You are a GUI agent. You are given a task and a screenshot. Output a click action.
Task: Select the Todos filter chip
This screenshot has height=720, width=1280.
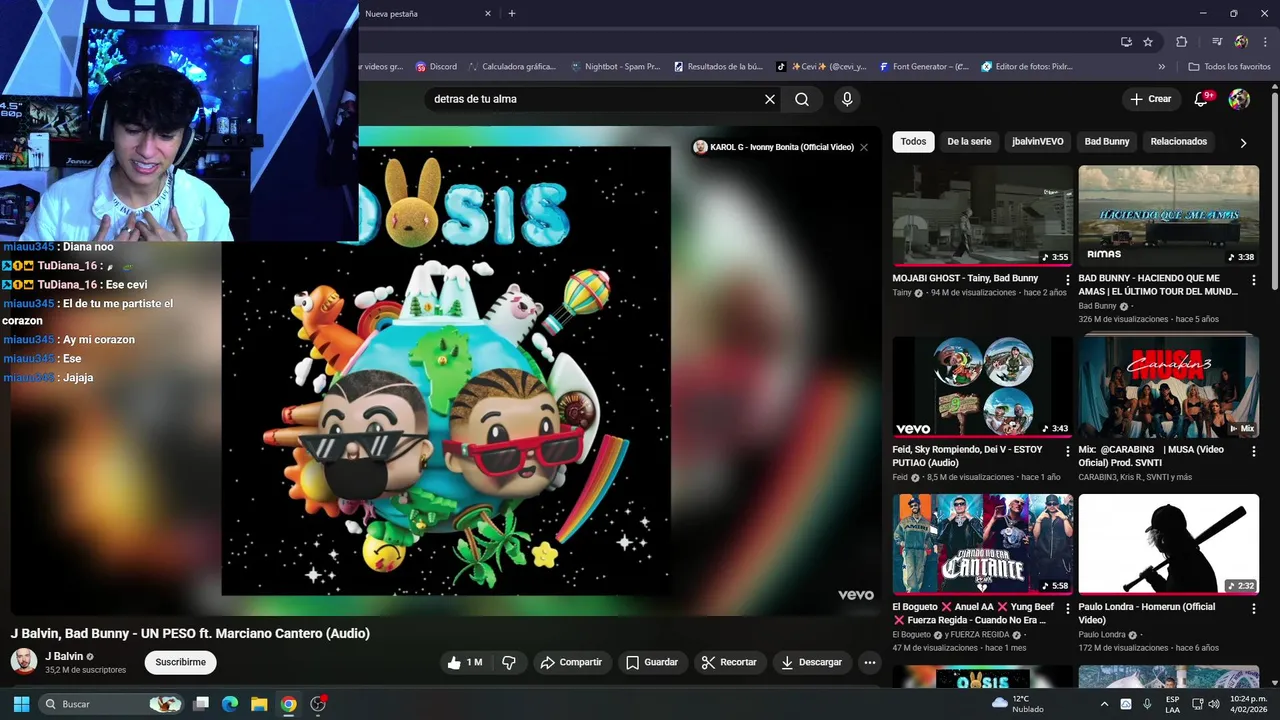point(913,142)
